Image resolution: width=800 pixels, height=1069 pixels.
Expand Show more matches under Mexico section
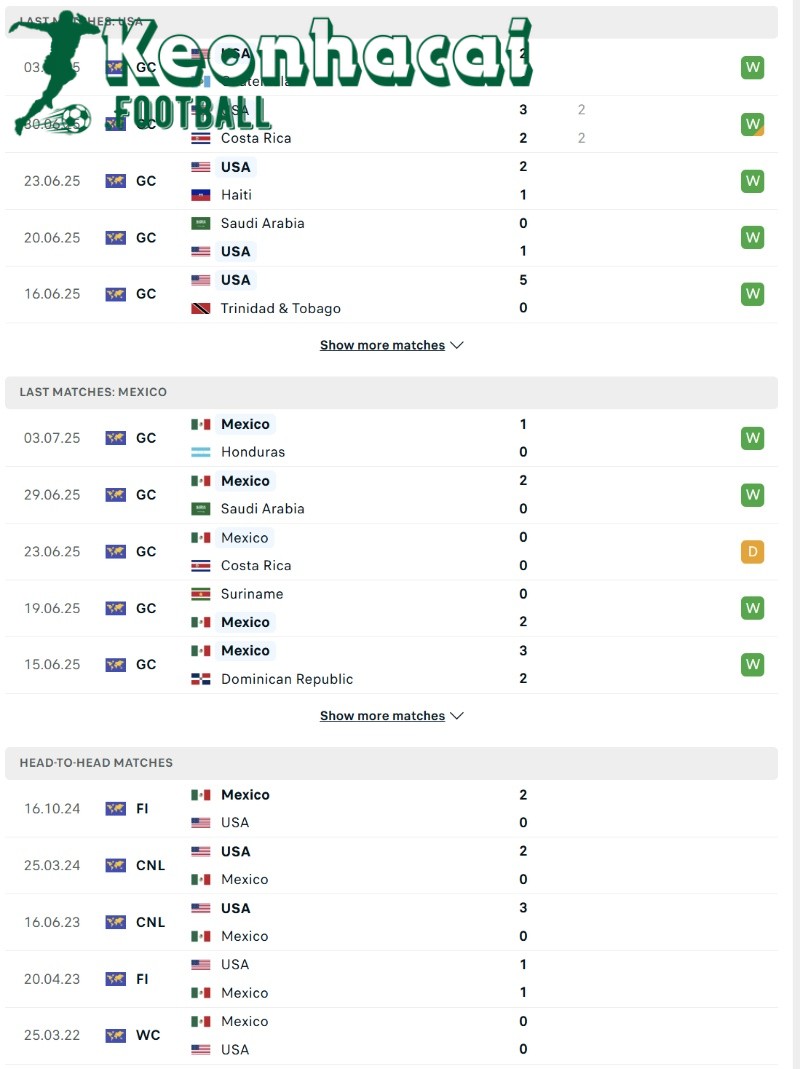(x=383, y=716)
